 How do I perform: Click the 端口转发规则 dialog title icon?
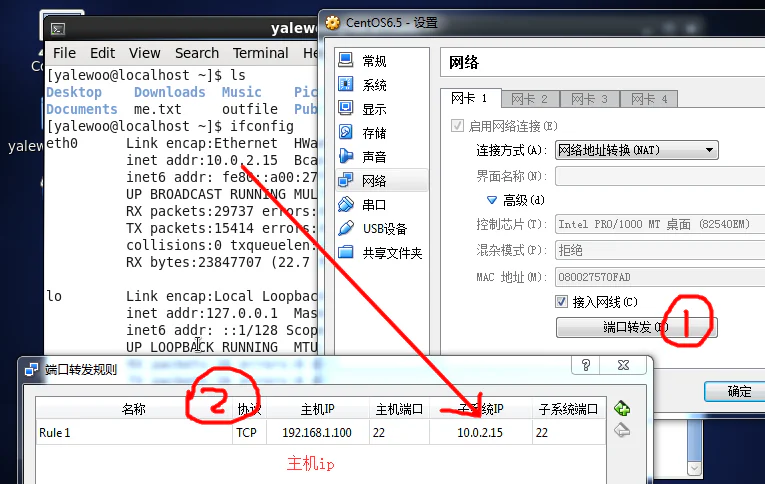pos(32,369)
